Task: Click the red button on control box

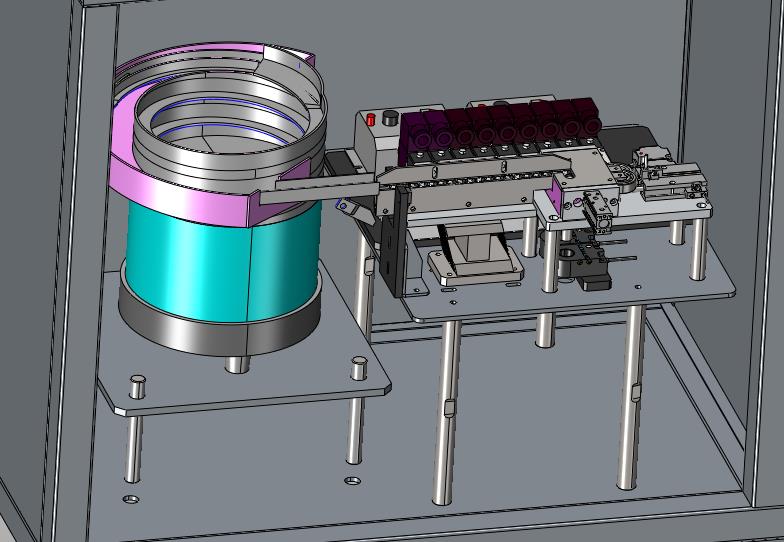Action: pos(370,120)
